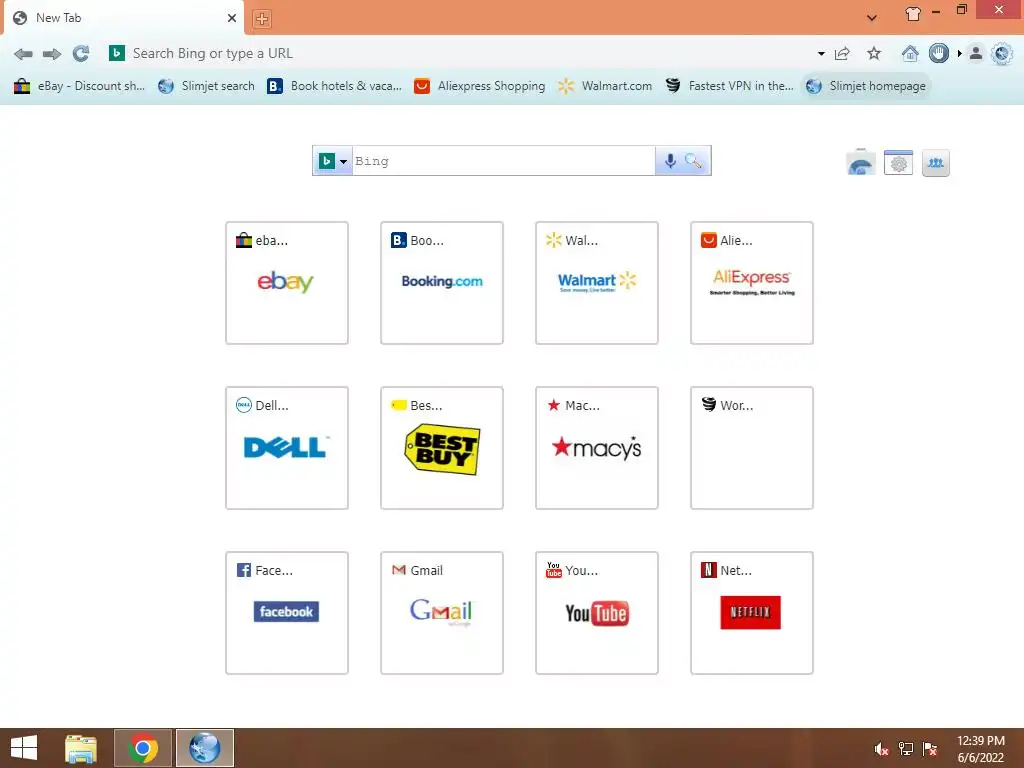Open the Walmart speed dial tile

pyautogui.click(x=597, y=283)
